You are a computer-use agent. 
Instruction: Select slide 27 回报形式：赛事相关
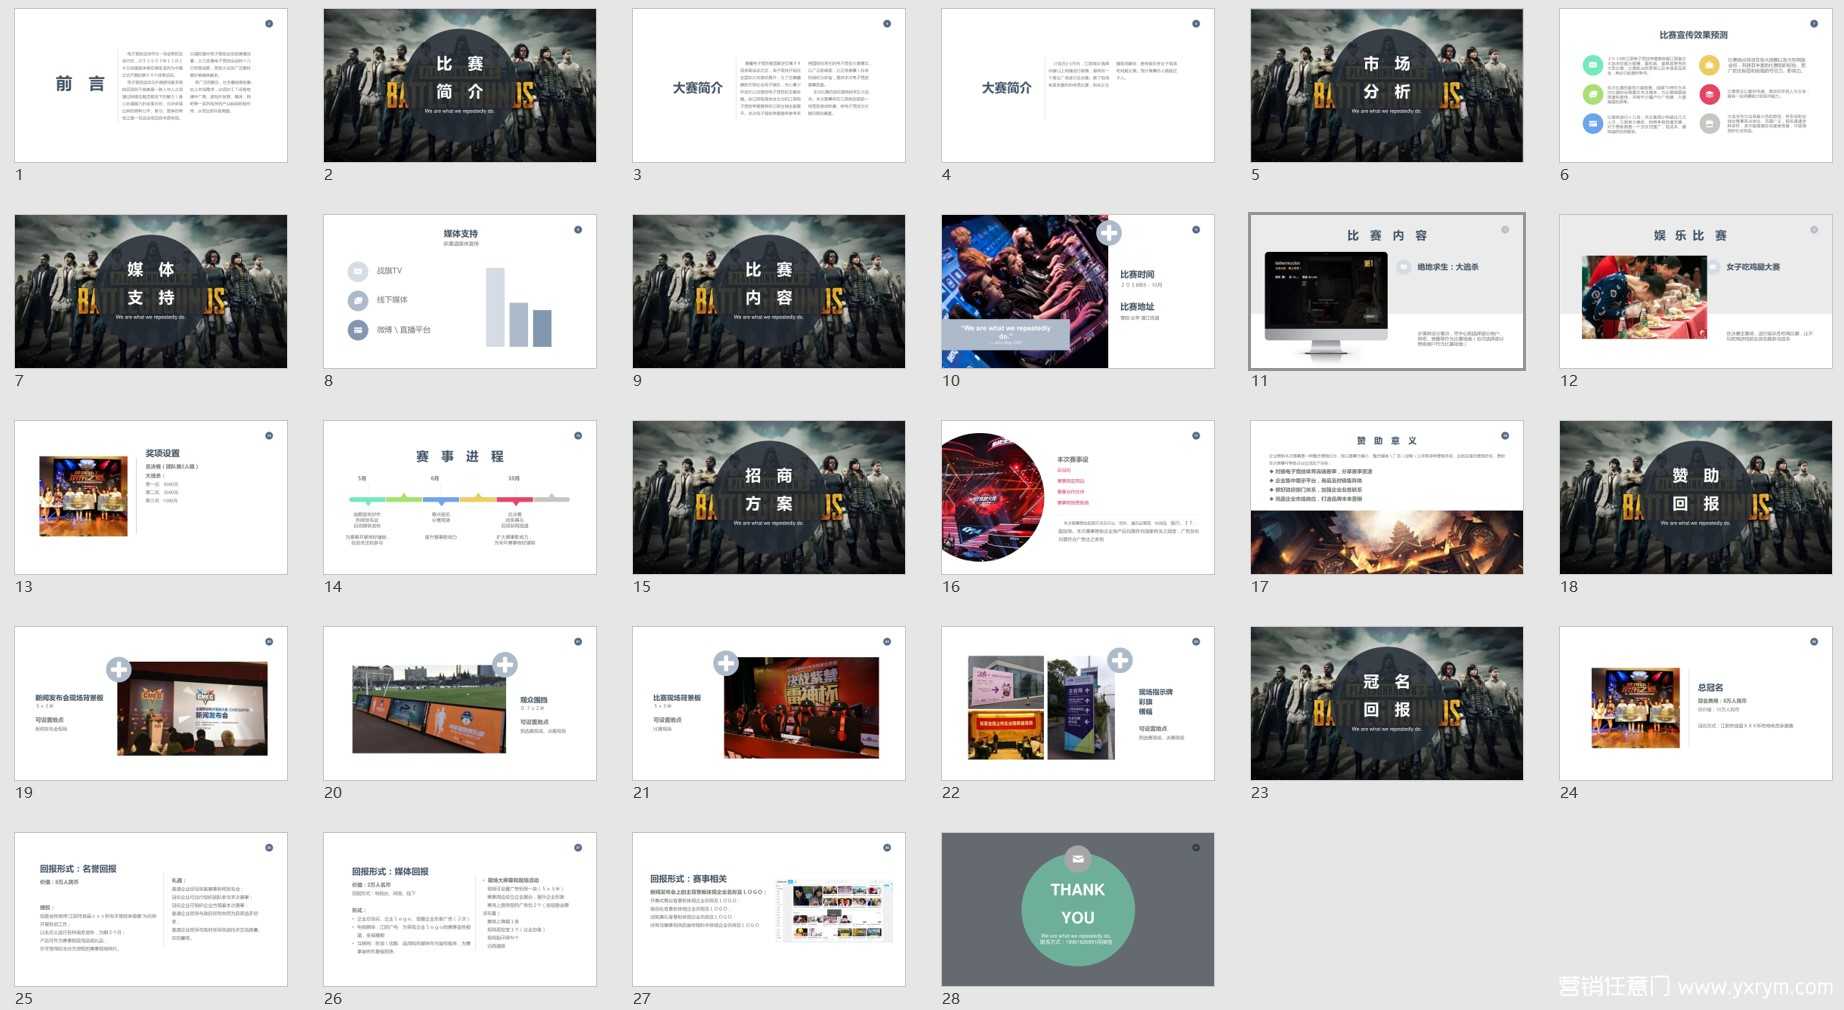click(769, 909)
